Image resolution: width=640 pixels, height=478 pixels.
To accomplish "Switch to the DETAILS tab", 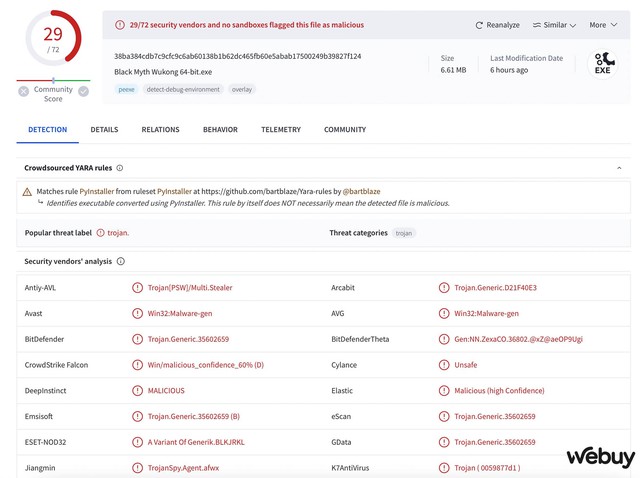I will pos(104,129).
